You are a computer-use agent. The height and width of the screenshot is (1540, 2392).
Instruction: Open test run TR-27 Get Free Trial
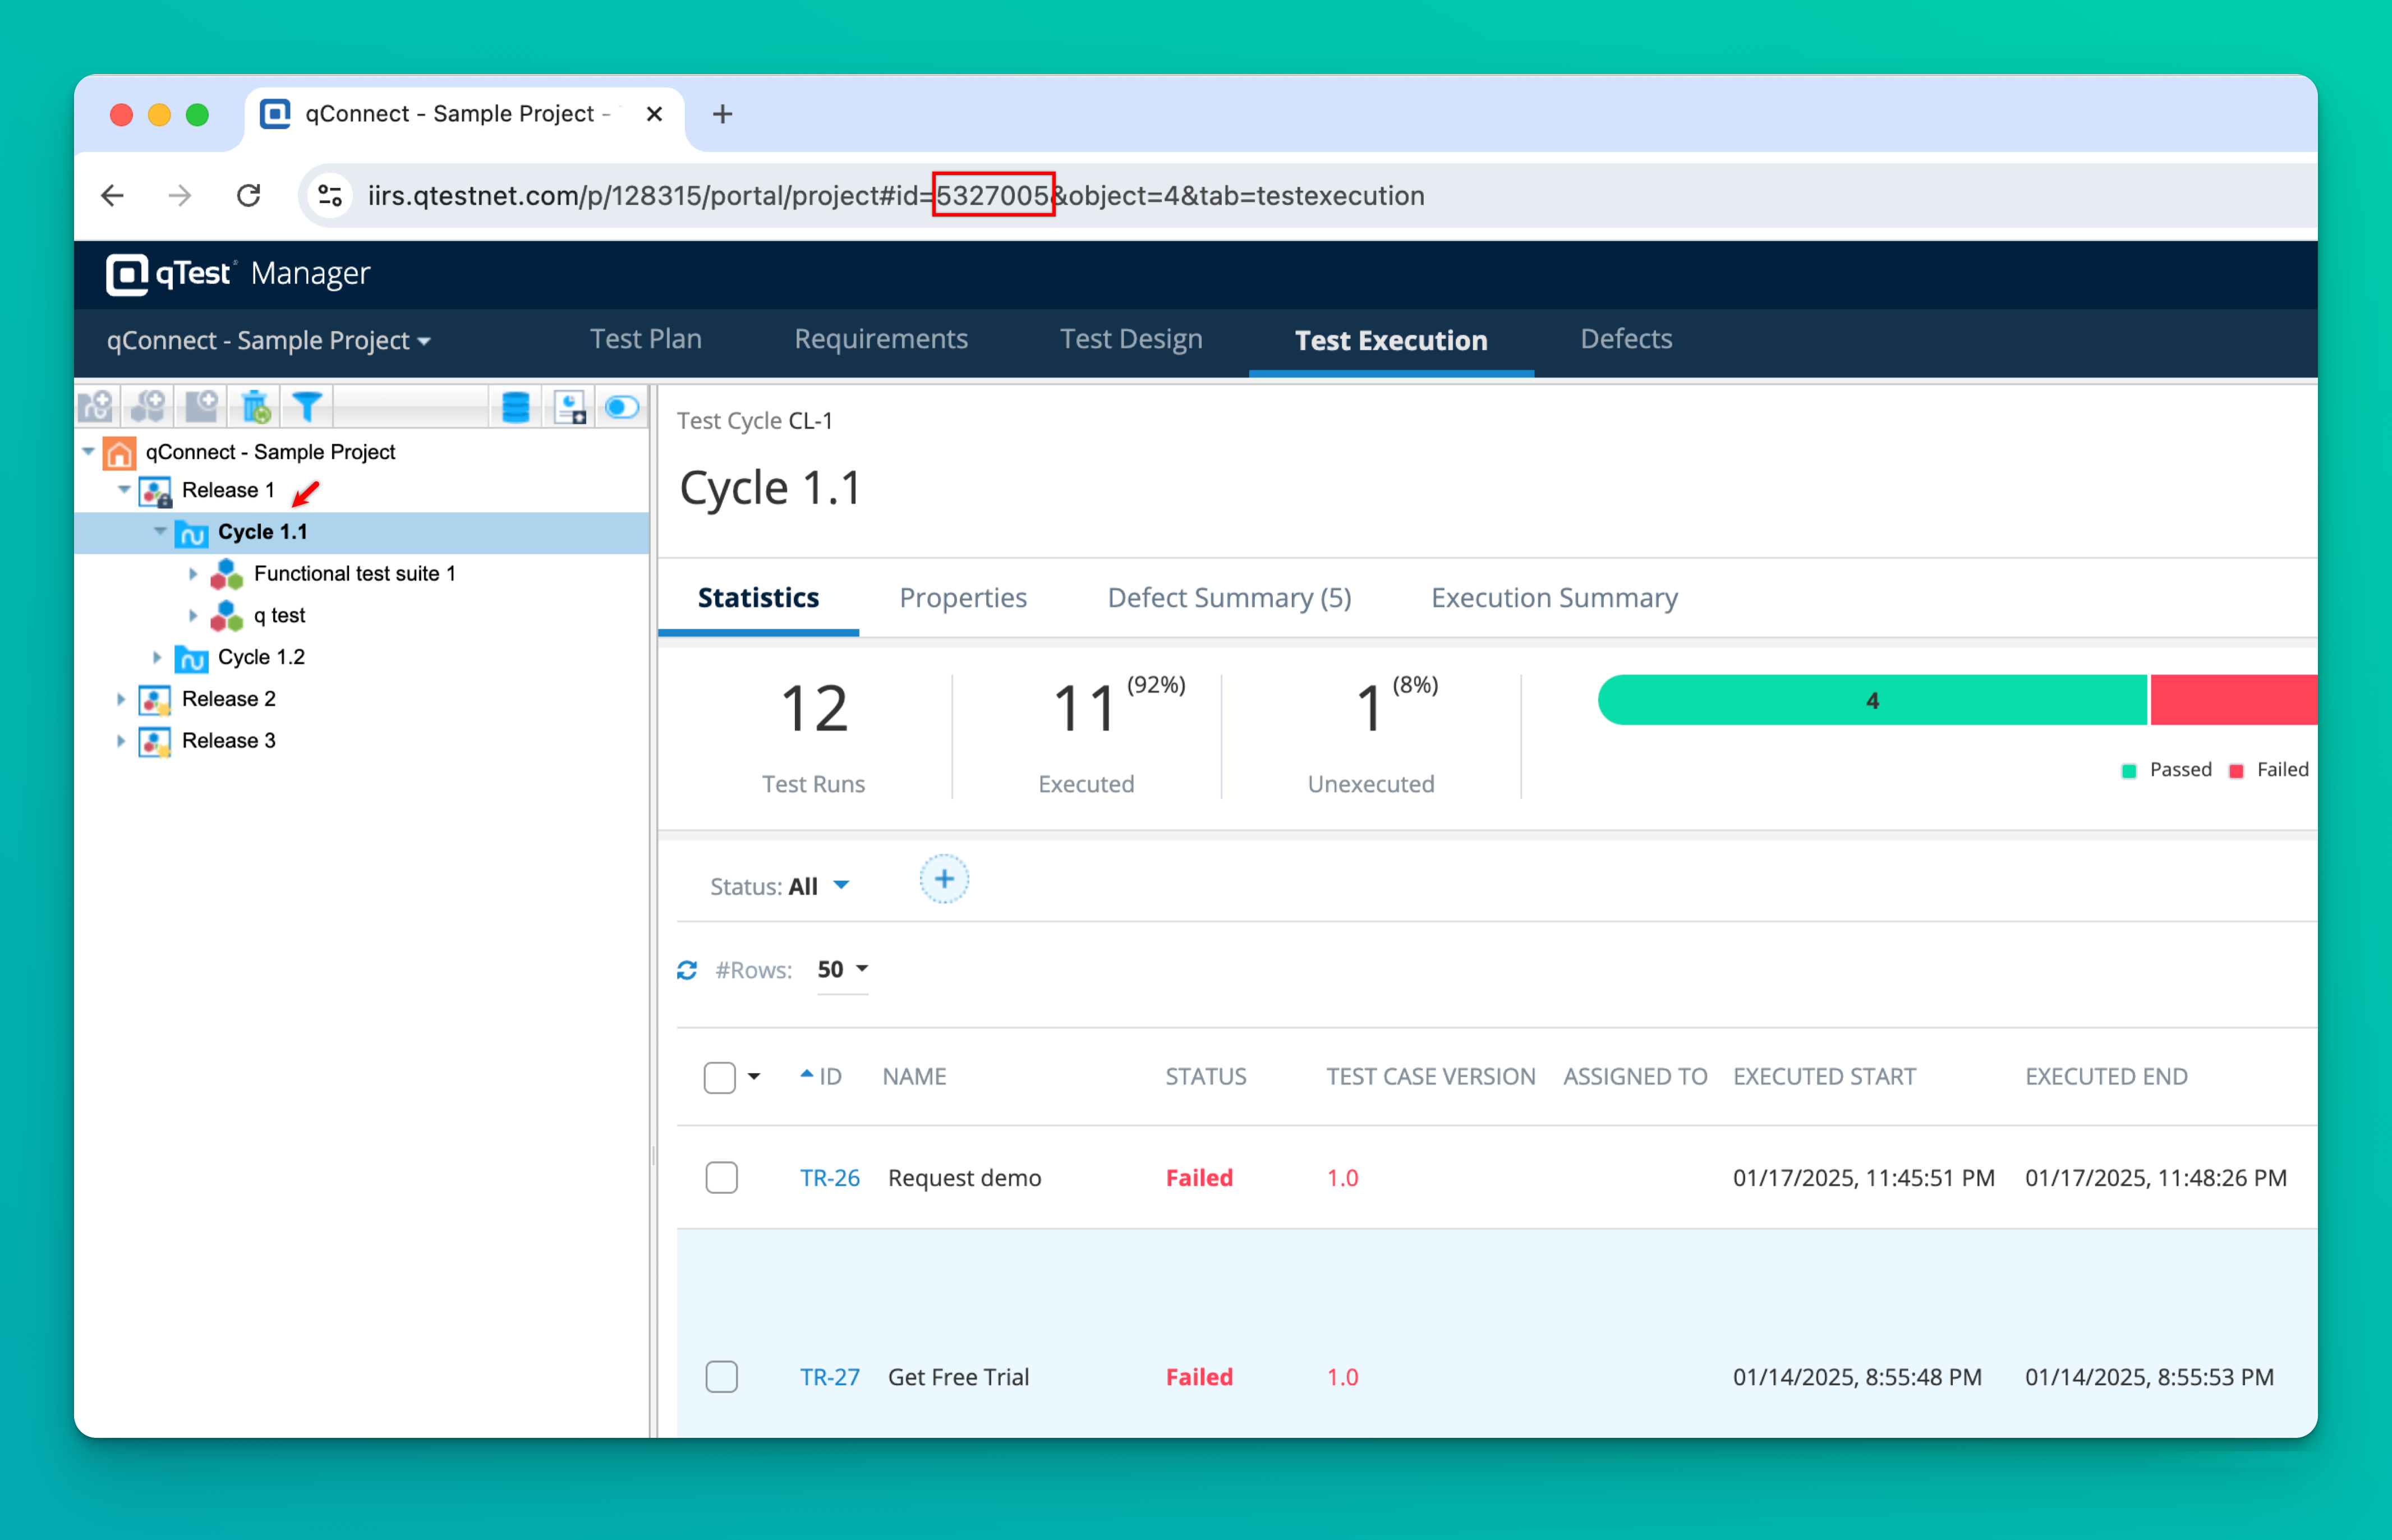click(829, 1376)
